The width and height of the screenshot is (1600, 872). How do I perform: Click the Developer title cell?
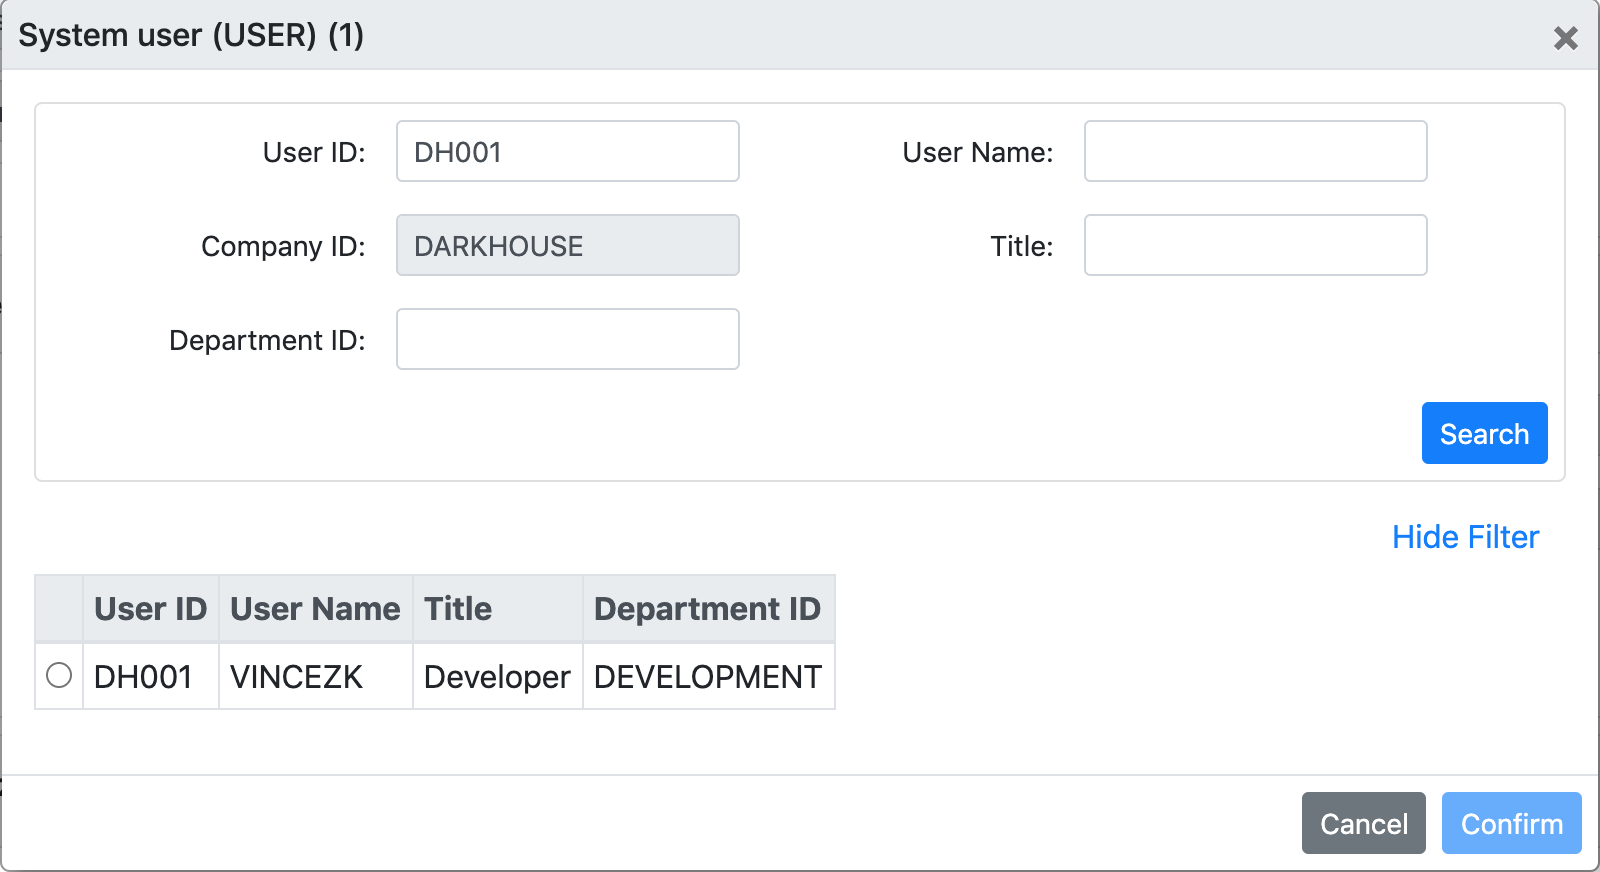pos(497,677)
